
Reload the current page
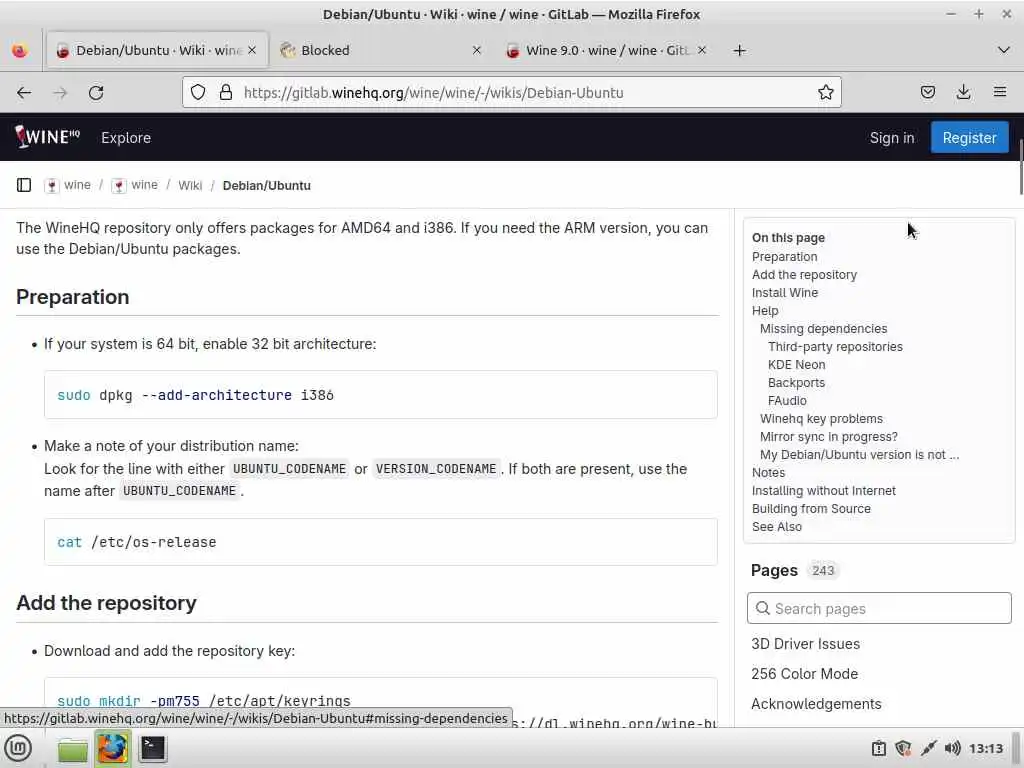(96, 93)
